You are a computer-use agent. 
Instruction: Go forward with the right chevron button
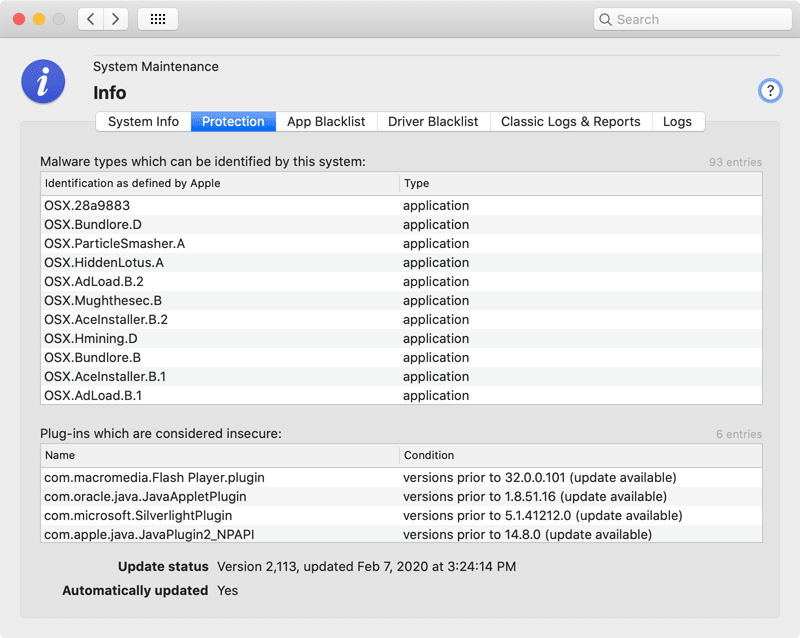coord(116,19)
